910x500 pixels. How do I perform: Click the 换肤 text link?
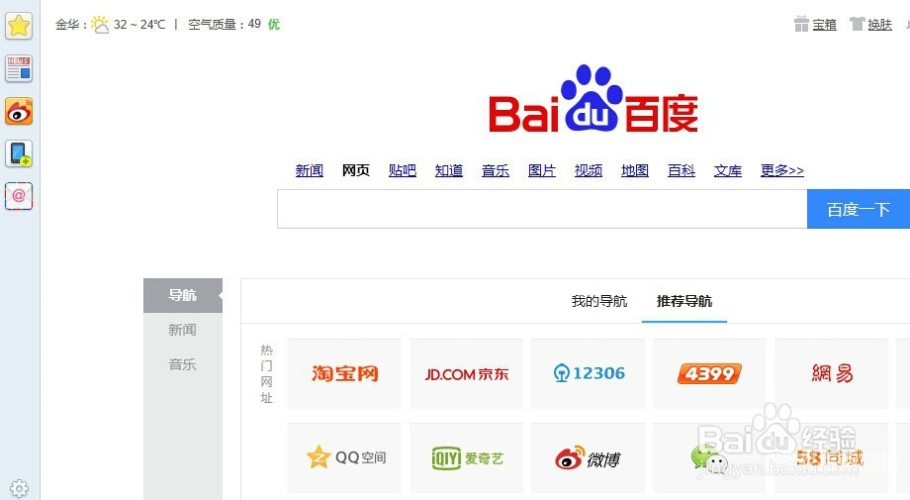[880, 24]
